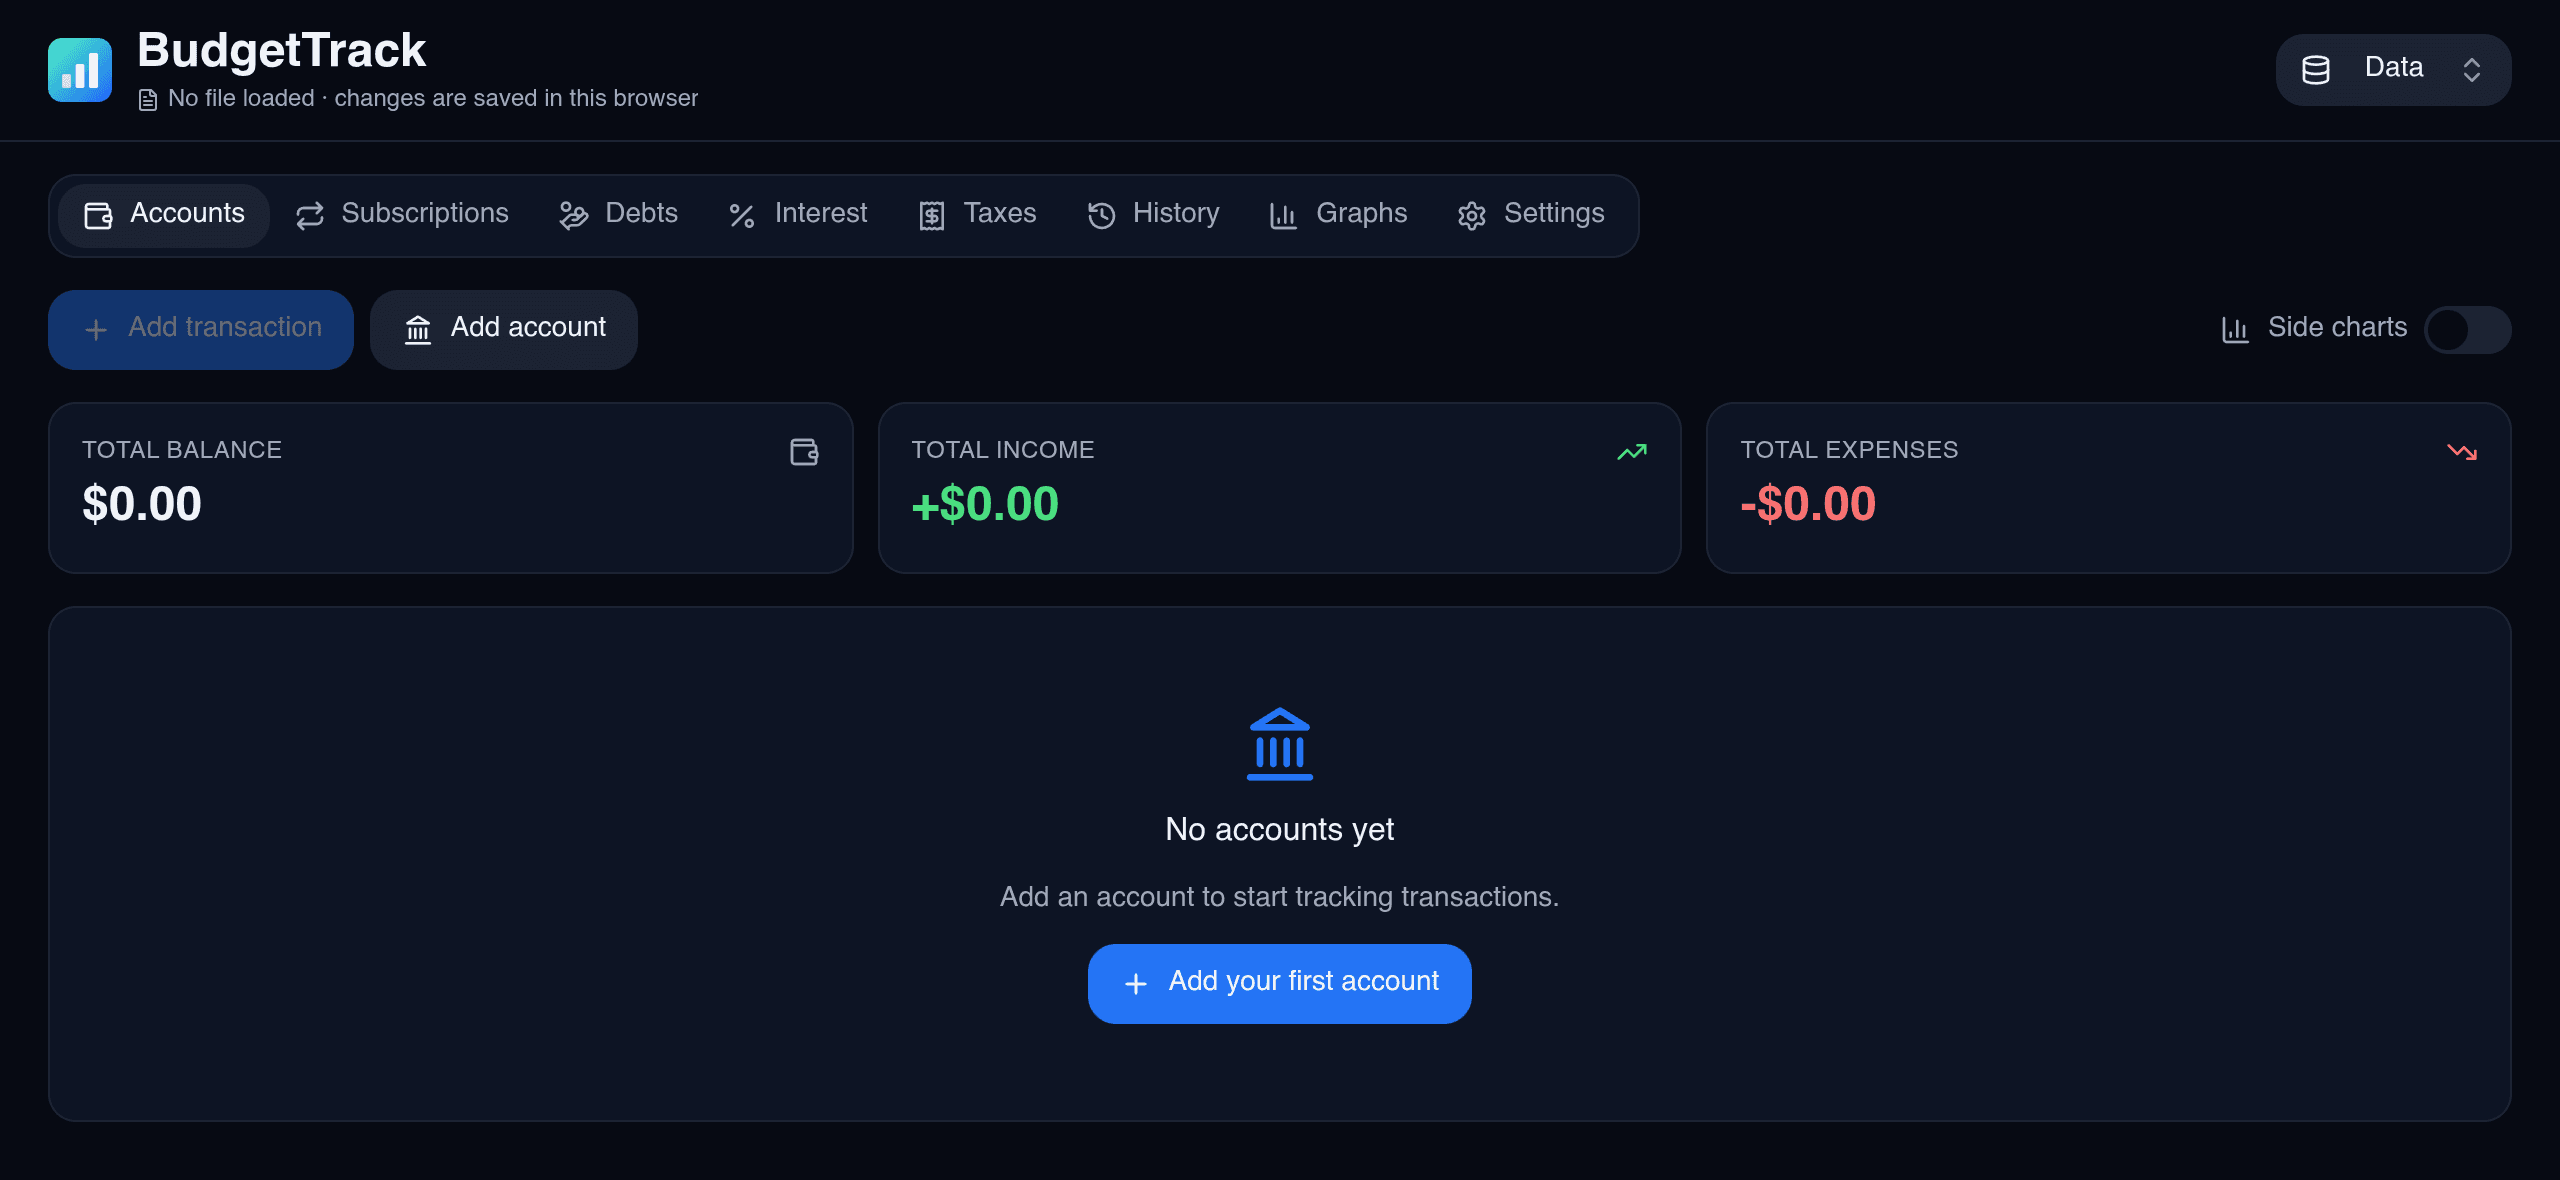Open the Debts tab
2560x1180 pixels.
tap(619, 214)
